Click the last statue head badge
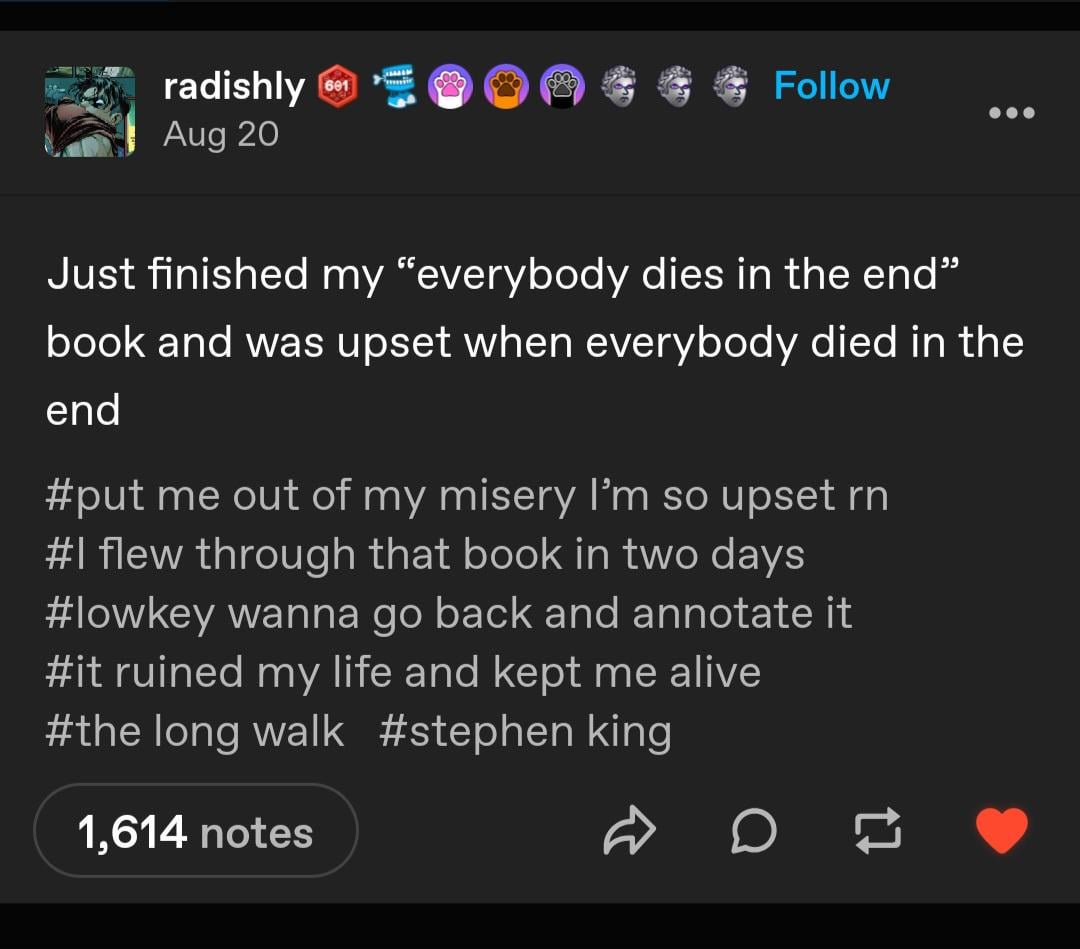 (x=733, y=88)
